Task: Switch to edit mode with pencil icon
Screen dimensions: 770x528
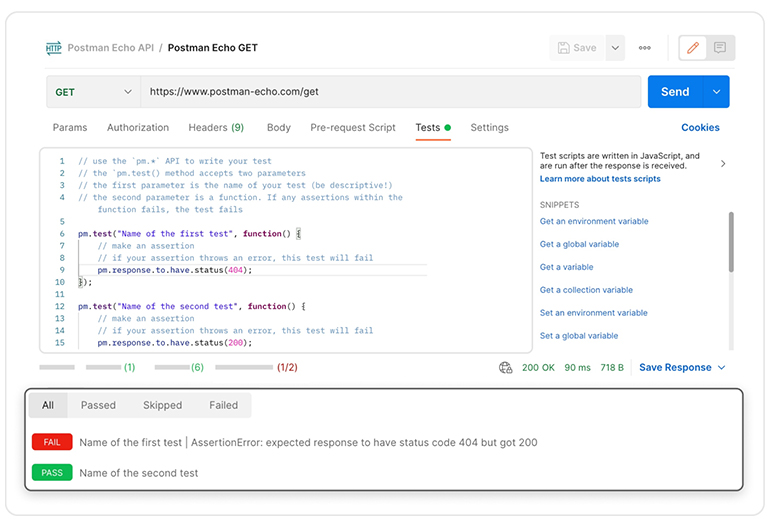Action: [x=692, y=48]
